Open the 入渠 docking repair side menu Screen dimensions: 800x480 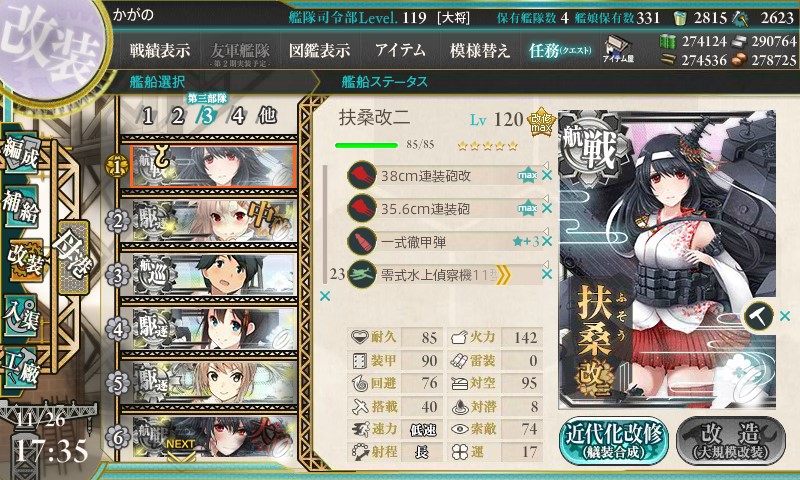[x=21, y=316]
